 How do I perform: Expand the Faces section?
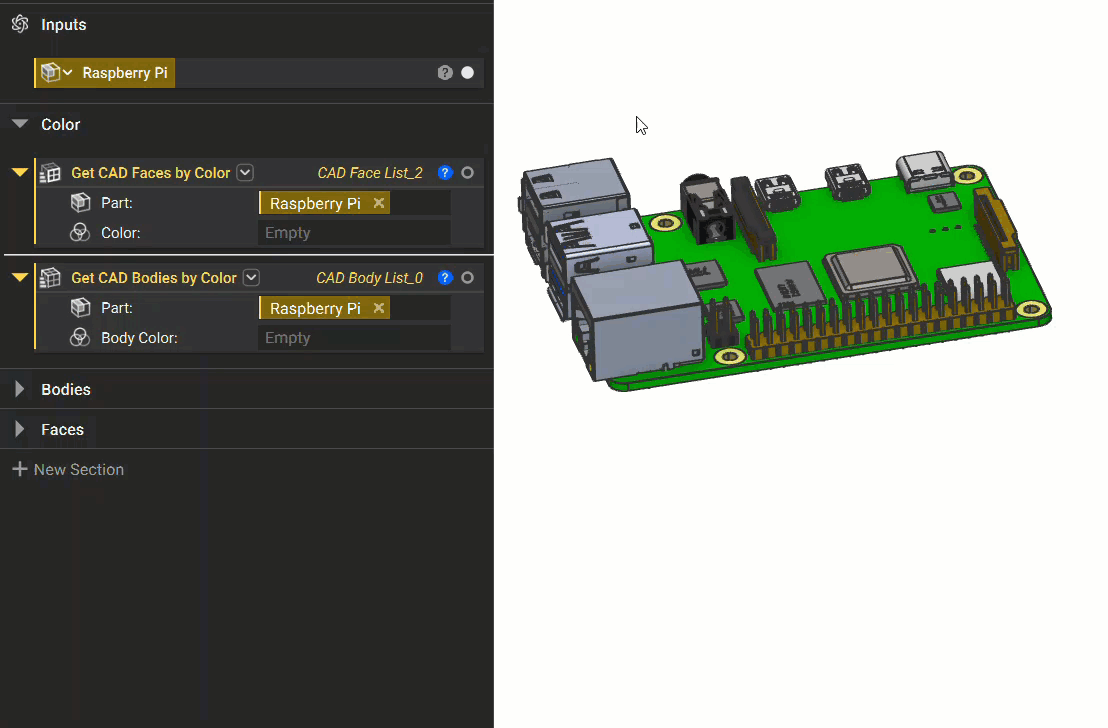[18, 429]
